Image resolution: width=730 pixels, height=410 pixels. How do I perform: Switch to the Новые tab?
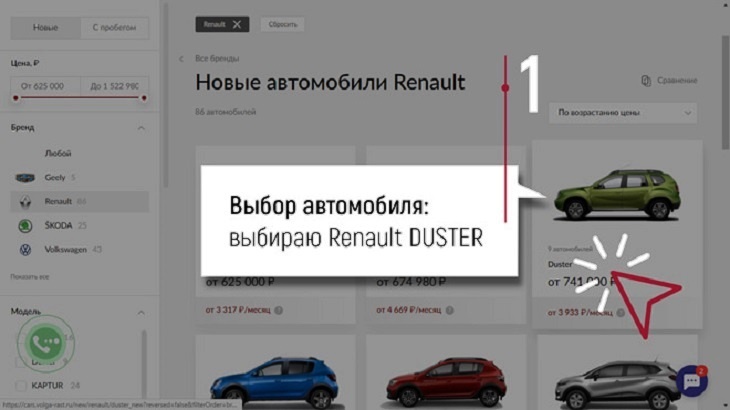(46, 27)
